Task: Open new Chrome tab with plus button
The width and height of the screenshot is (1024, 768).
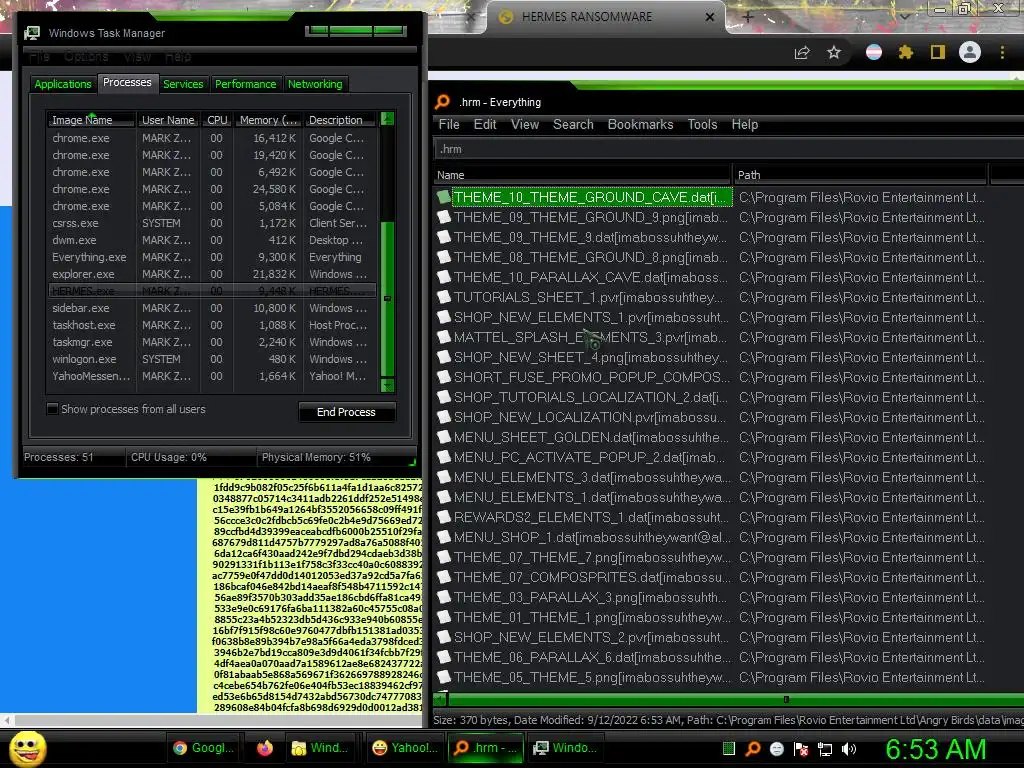Action: [x=748, y=17]
